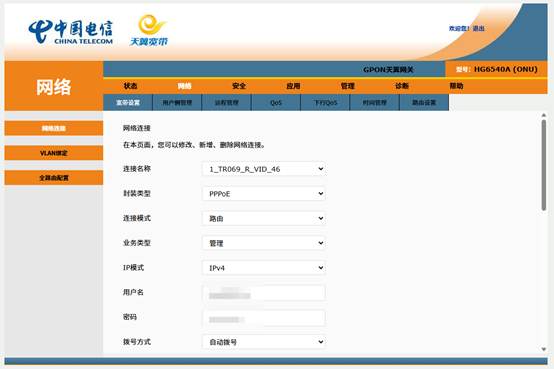Open the 管理 main menu
Screen dimensions: 554x369
coord(348,86)
